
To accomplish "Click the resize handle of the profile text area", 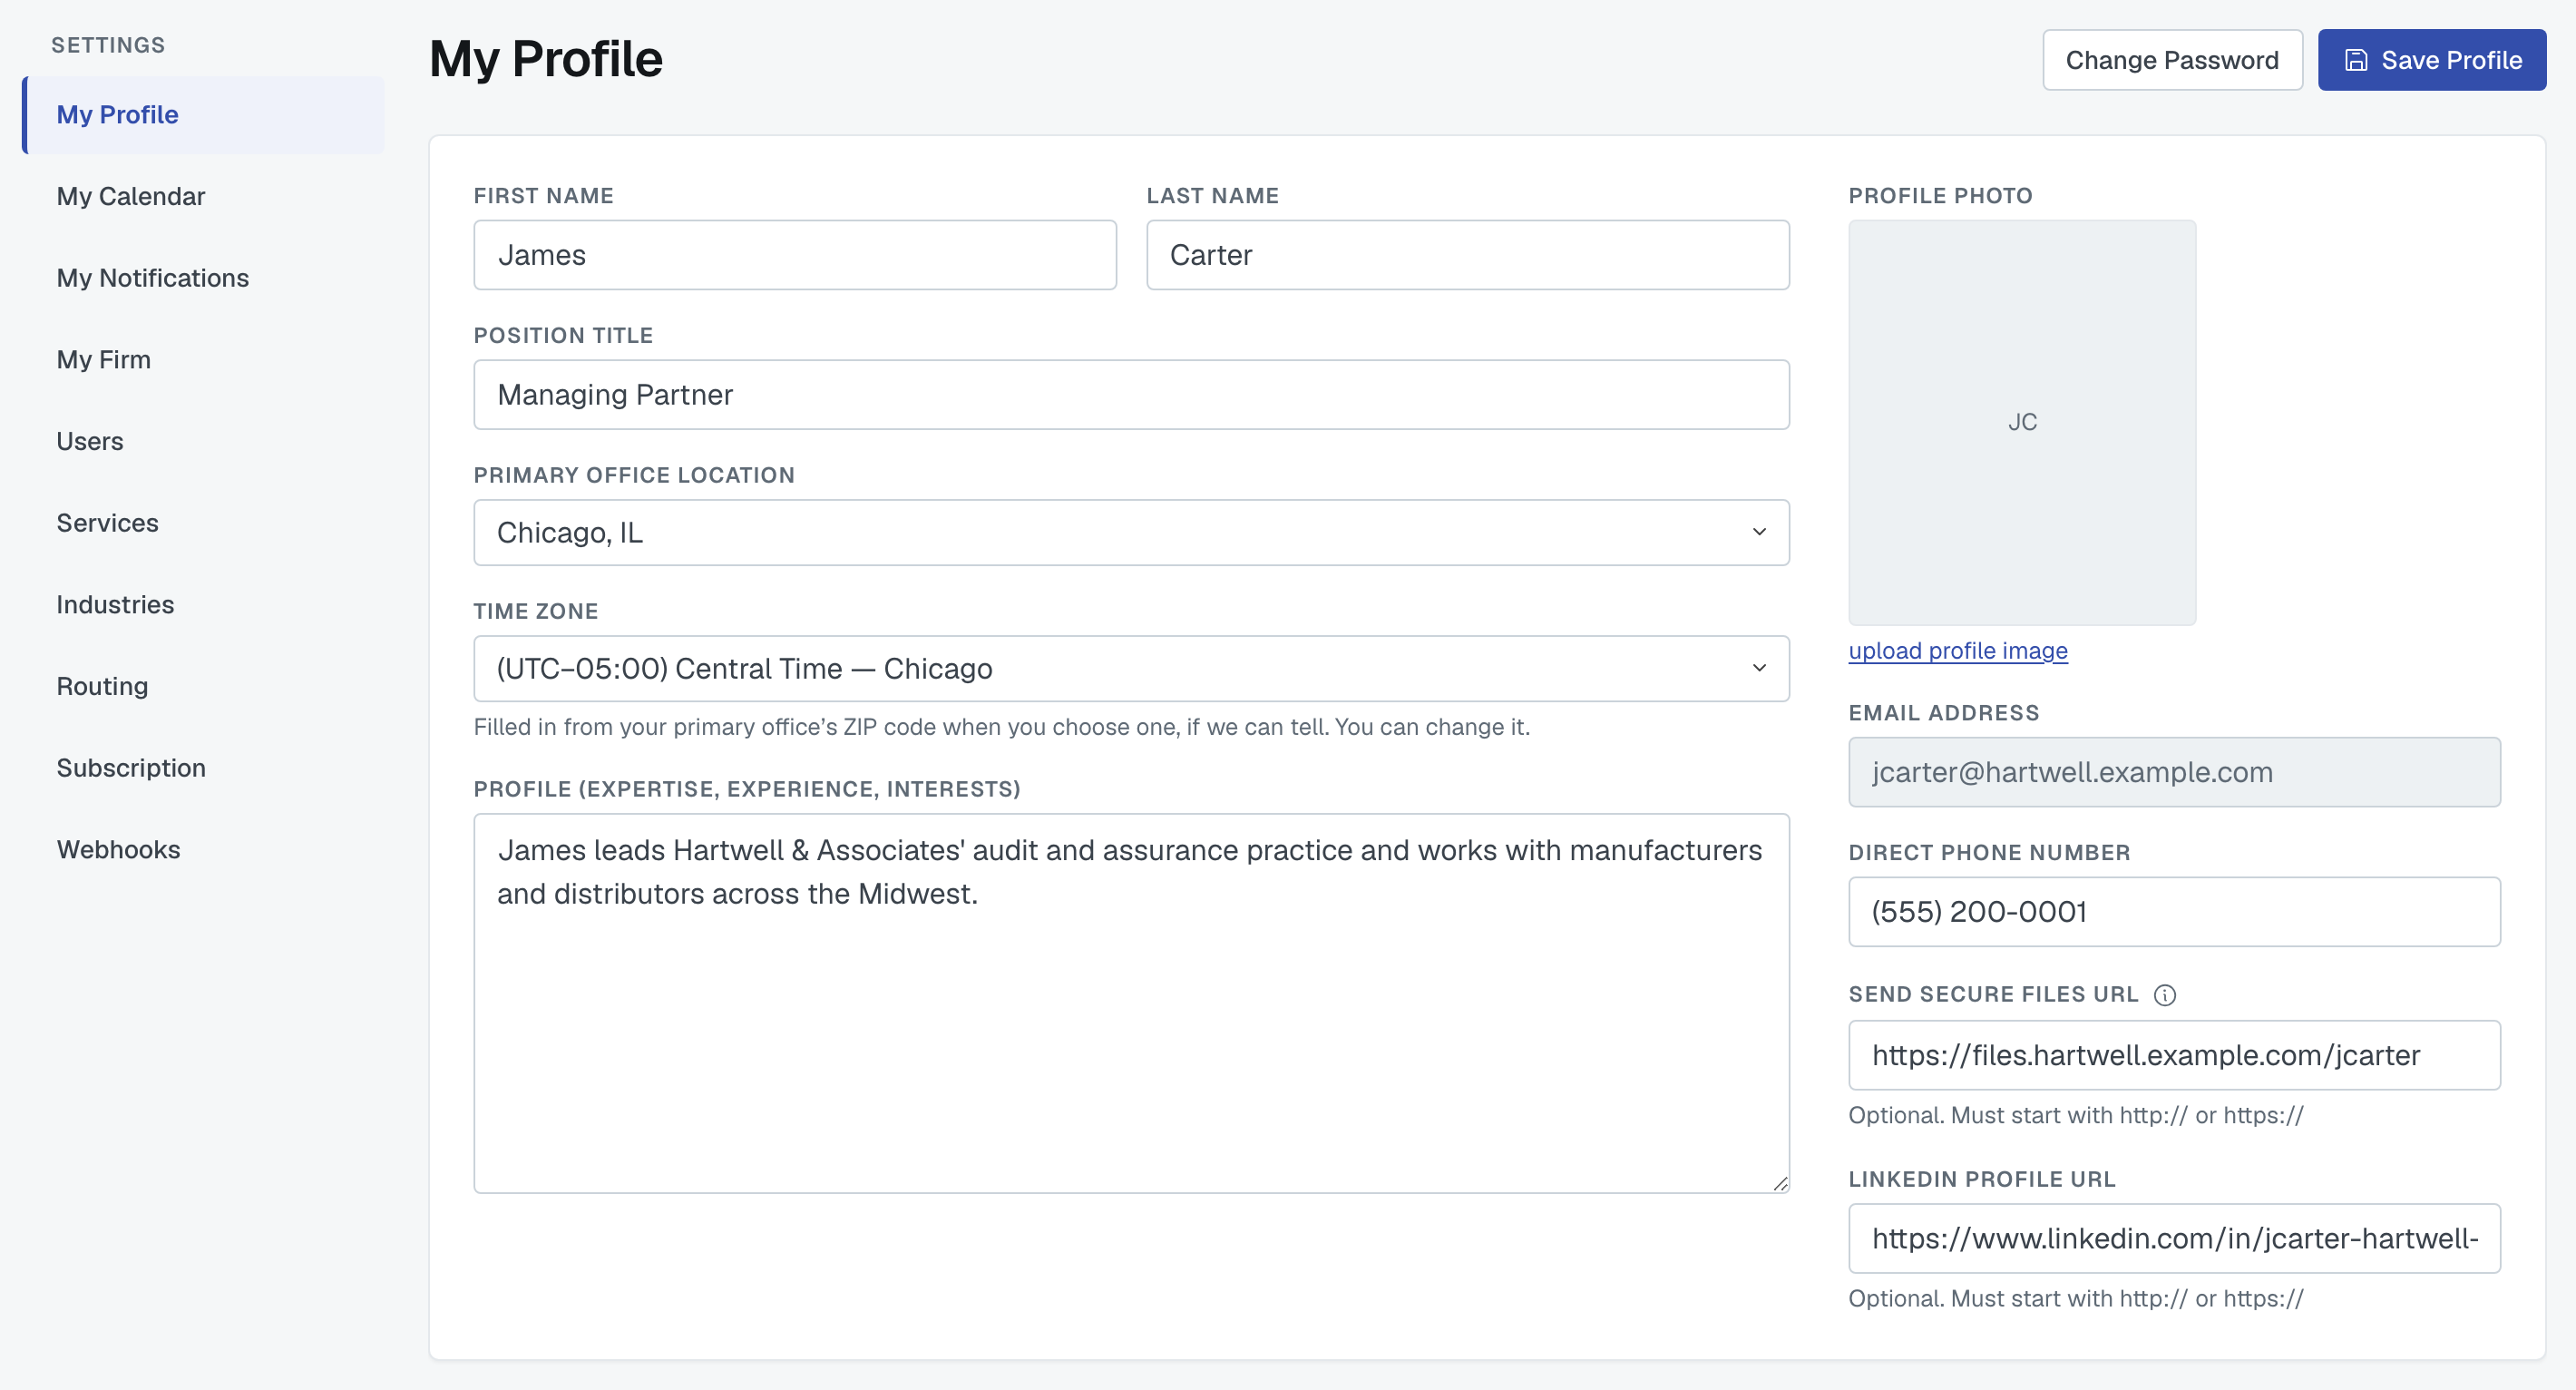I will pos(1780,1183).
